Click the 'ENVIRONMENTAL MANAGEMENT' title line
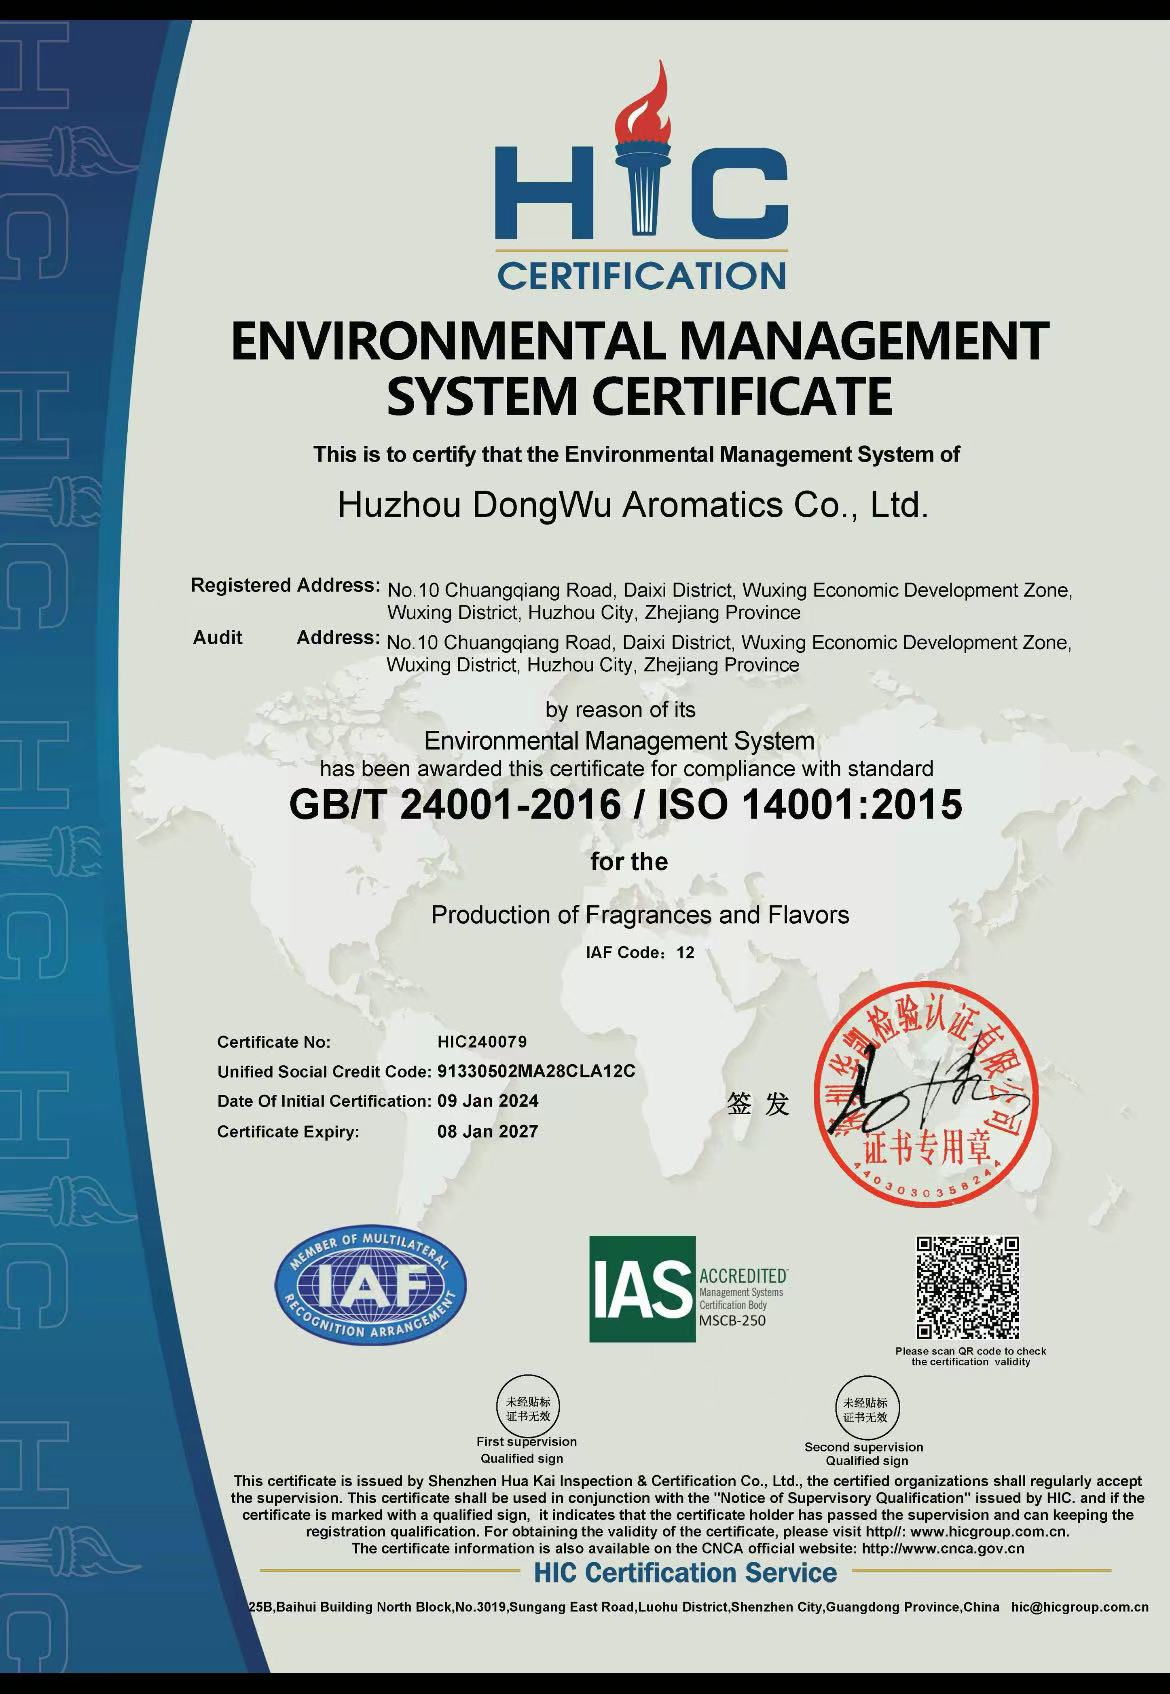The height and width of the screenshot is (1694, 1170). coord(640,340)
